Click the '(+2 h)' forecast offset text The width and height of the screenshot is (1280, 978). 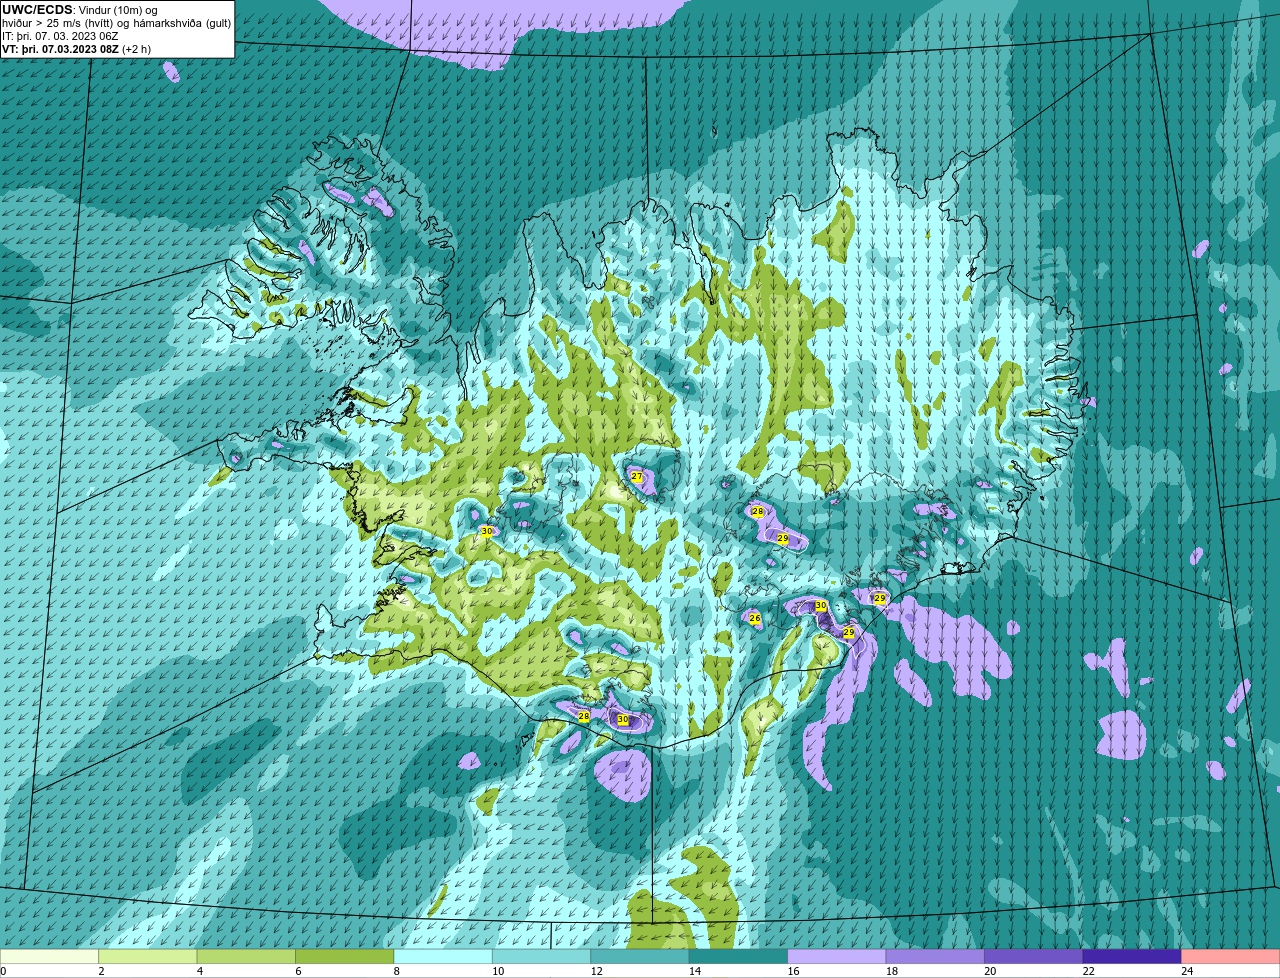pos(136,49)
